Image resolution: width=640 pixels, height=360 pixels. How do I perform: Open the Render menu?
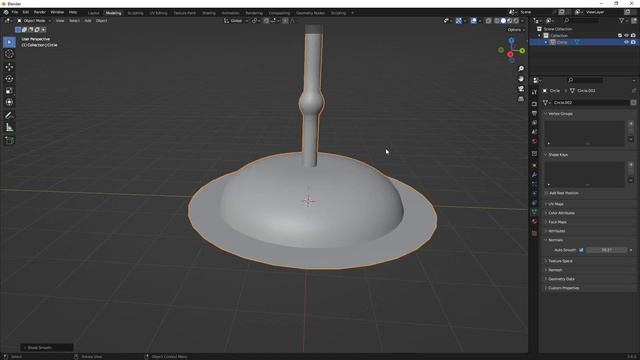point(40,12)
